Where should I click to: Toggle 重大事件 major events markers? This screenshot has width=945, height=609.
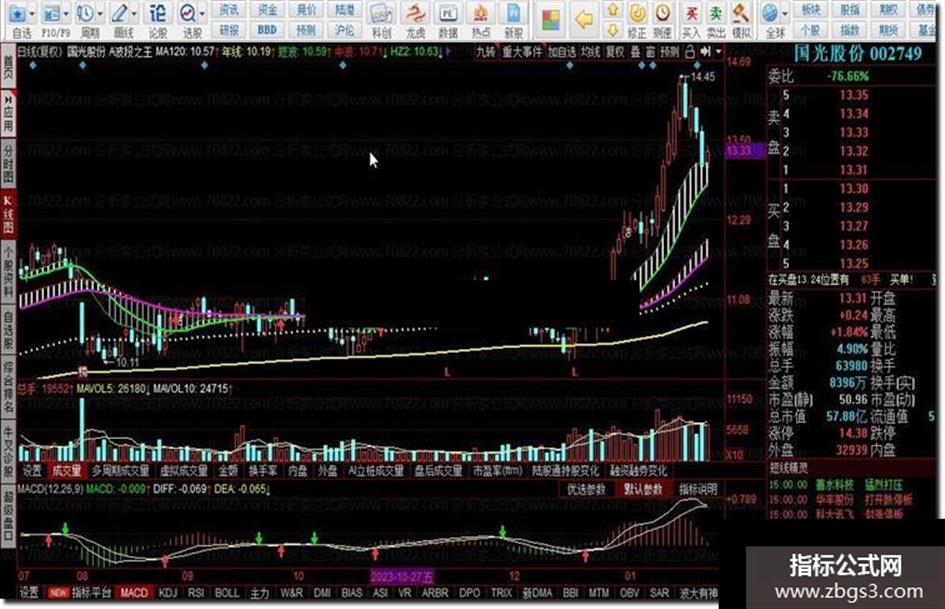point(523,53)
